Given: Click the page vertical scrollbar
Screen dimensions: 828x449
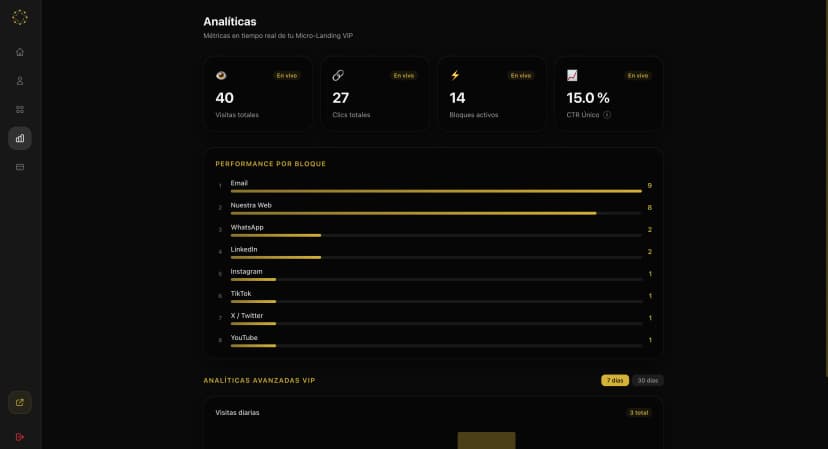Looking at the screenshot, I should (826, 188).
